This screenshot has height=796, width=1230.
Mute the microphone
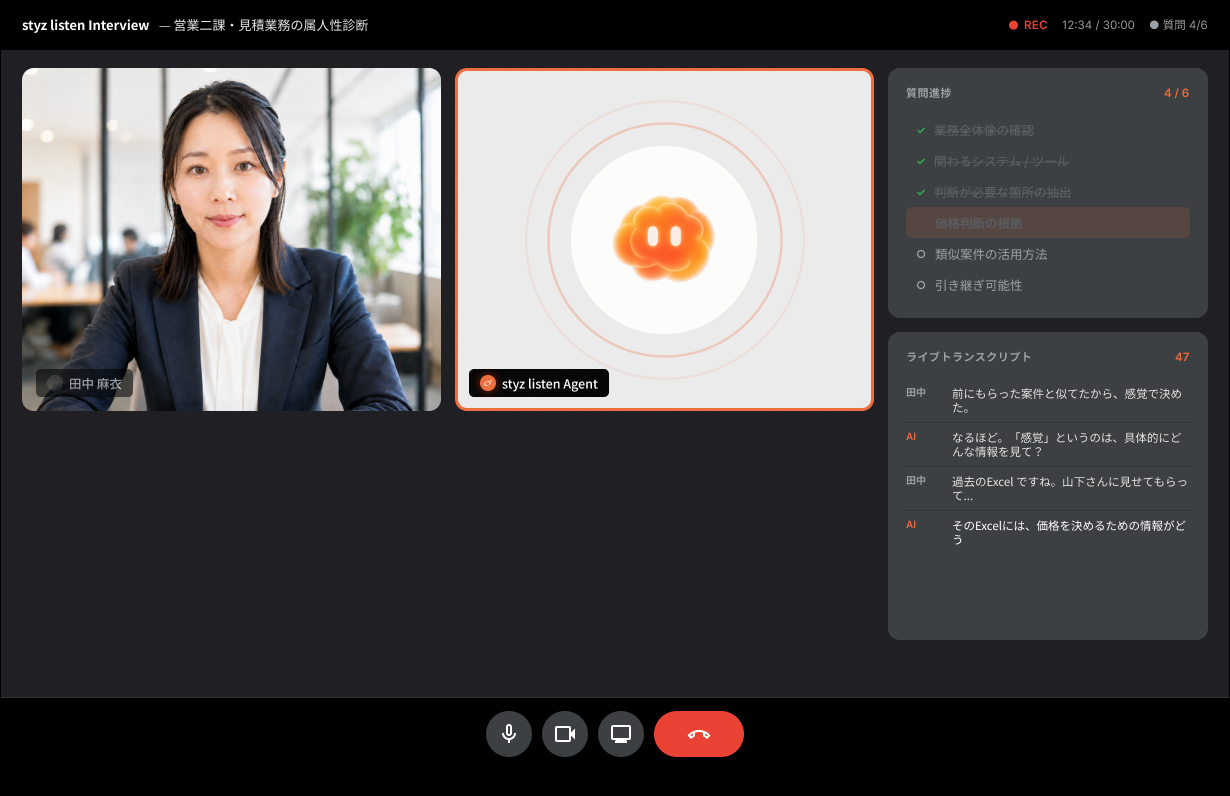click(509, 734)
